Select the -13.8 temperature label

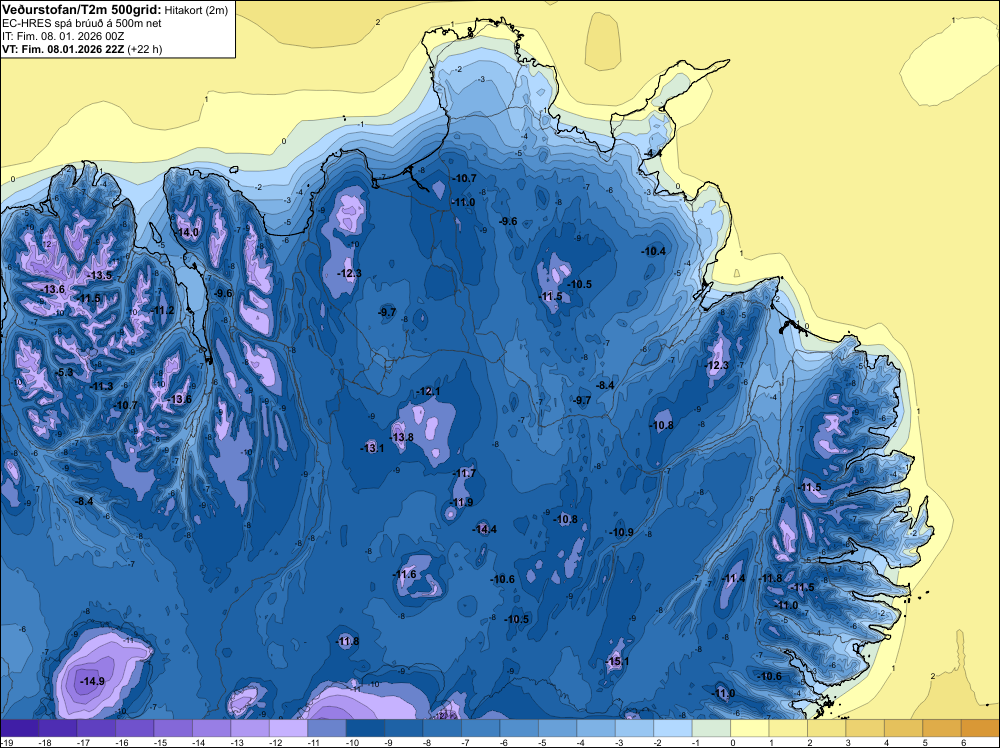402,437
